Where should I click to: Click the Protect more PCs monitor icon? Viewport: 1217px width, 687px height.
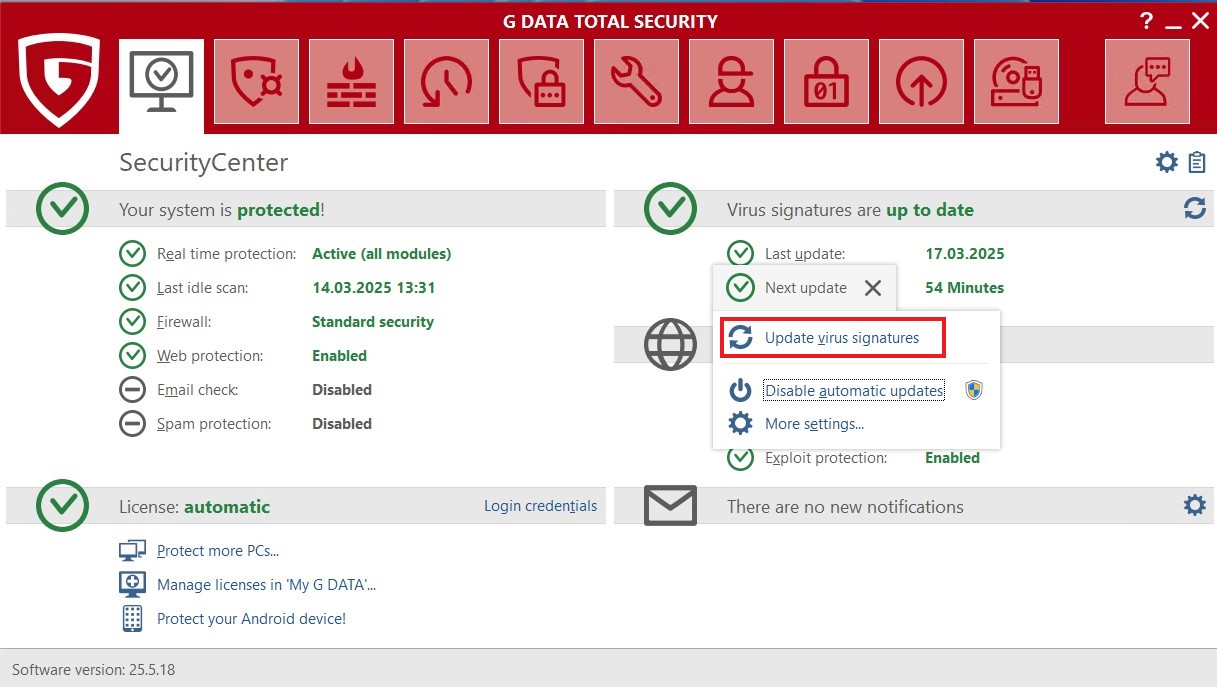[132, 550]
